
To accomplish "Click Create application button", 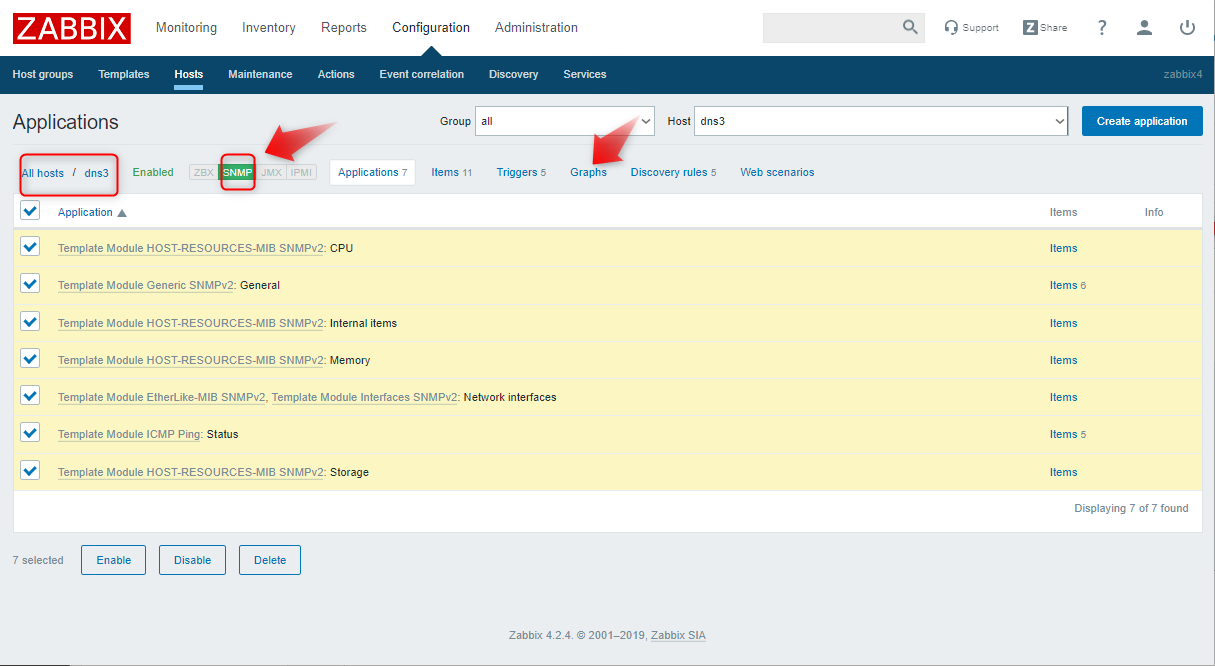I will point(1142,121).
